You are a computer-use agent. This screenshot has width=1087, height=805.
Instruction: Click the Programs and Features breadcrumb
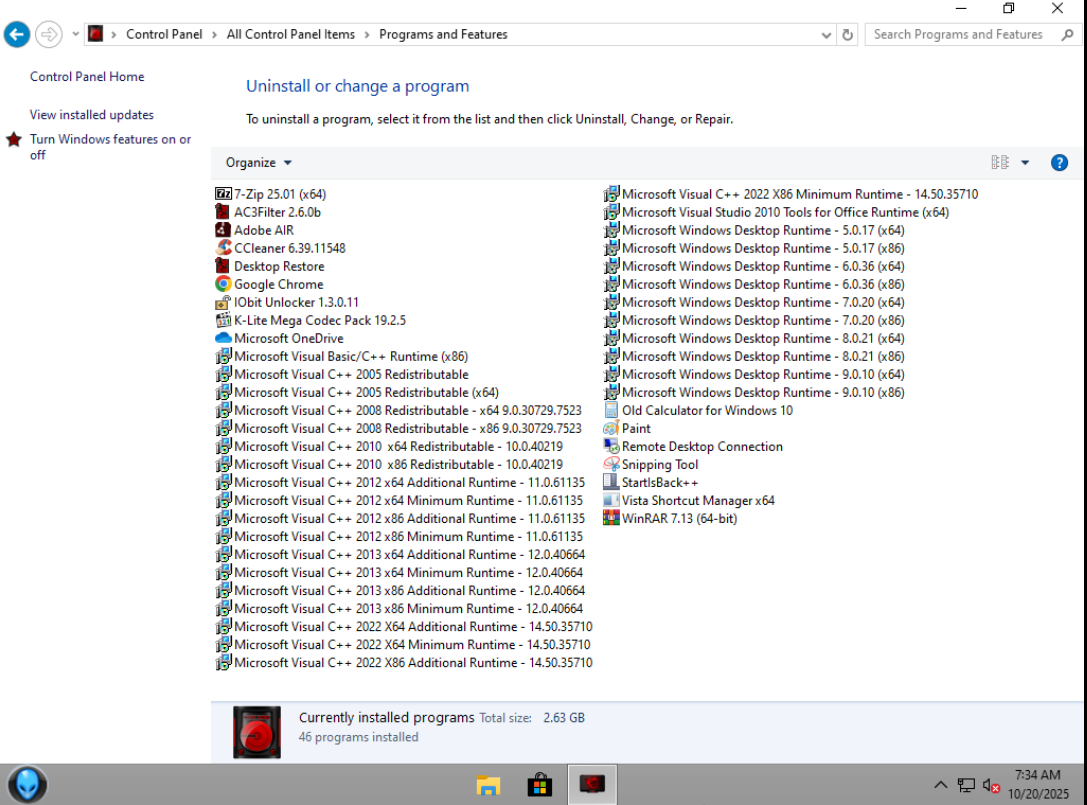[x=443, y=35]
